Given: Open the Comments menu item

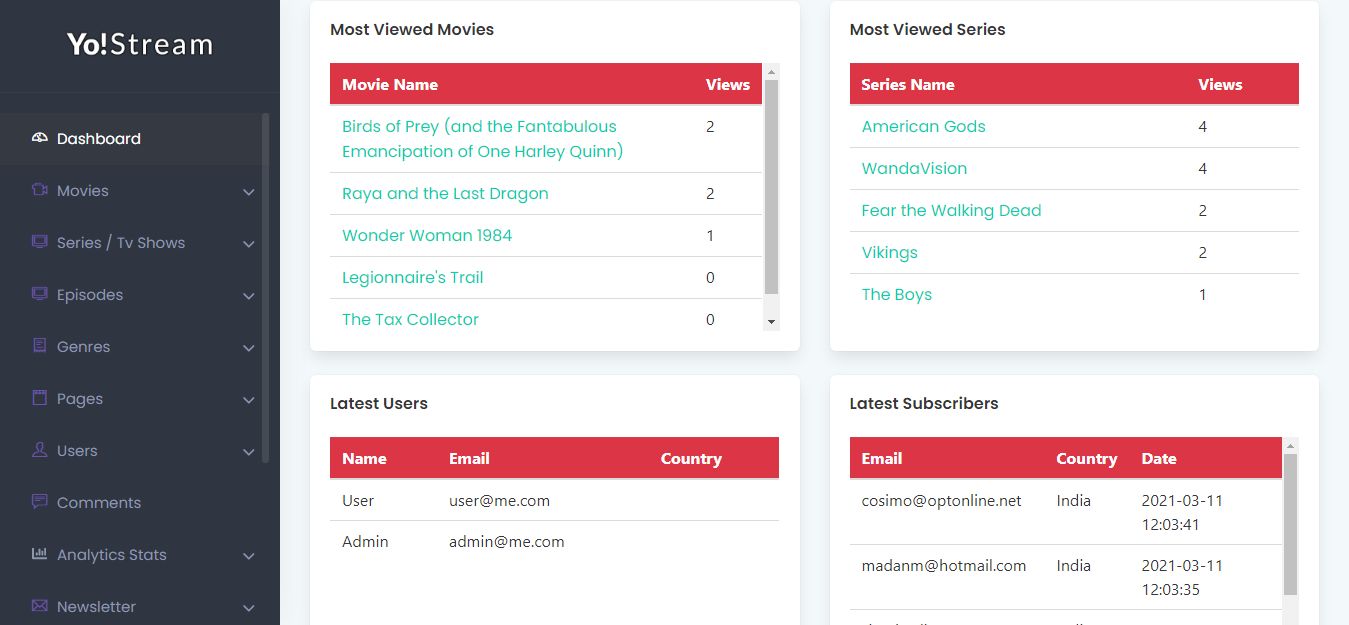Looking at the screenshot, I should pyautogui.click(x=99, y=503).
